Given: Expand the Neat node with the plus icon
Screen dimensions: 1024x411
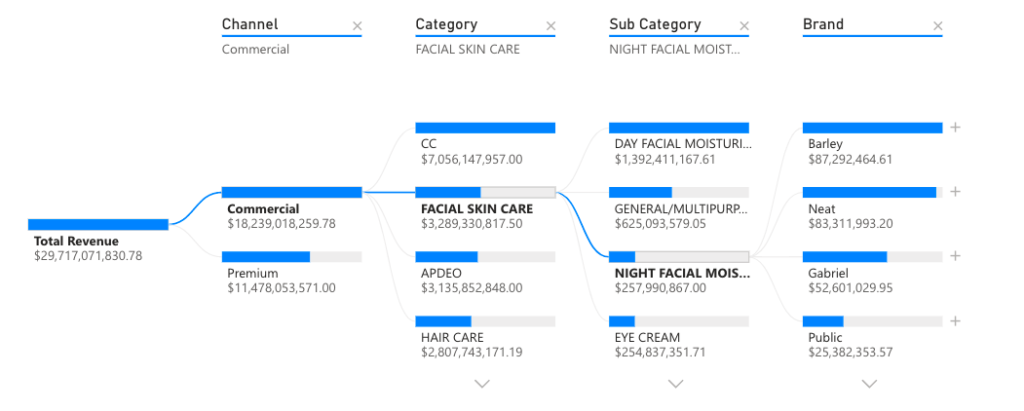Looking at the screenshot, I should [x=955, y=191].
